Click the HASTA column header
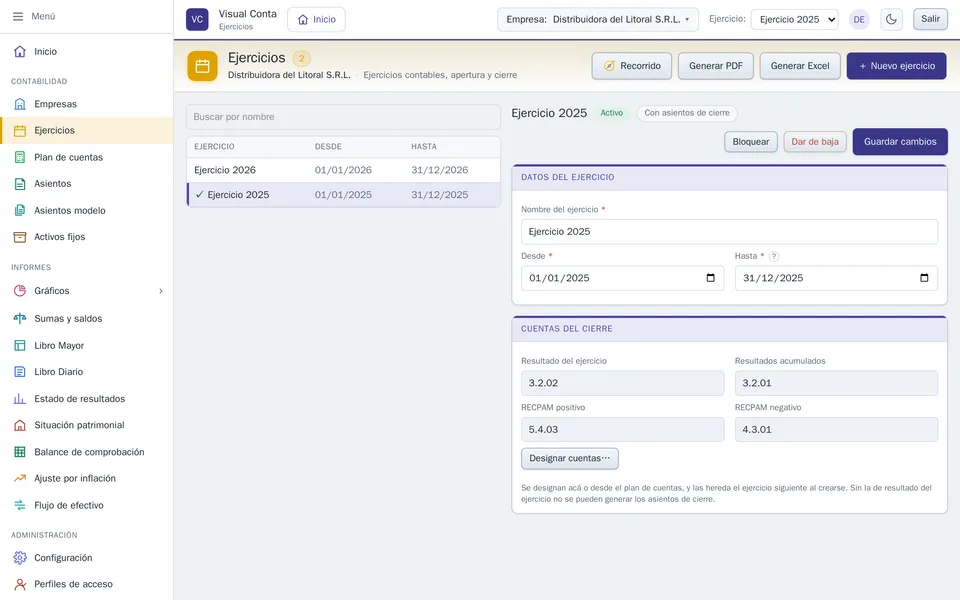 tap(424, 147)
